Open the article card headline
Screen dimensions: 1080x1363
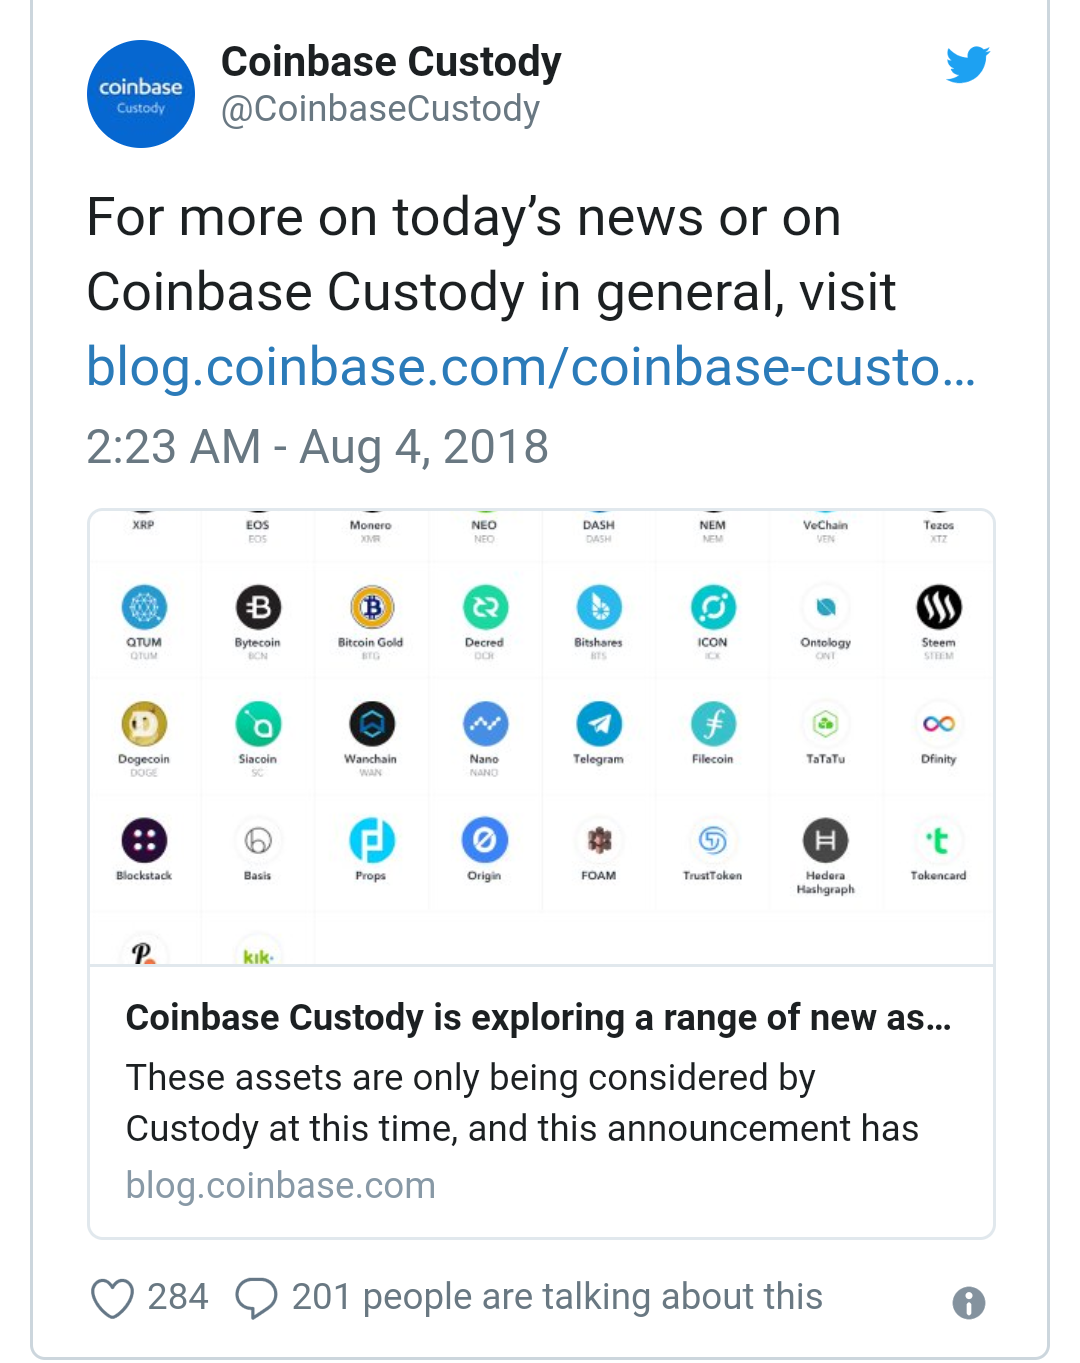coord(538,1018)
